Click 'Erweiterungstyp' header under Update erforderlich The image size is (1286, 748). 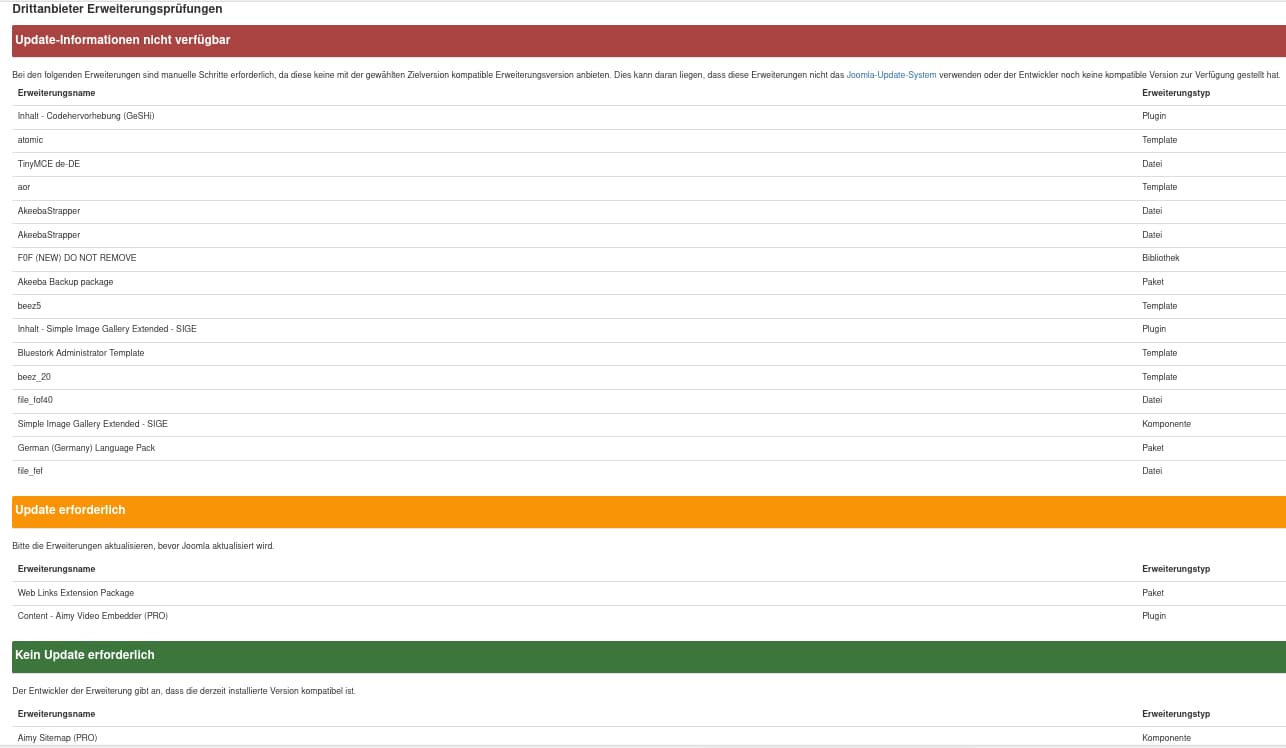coord(1176,569)
